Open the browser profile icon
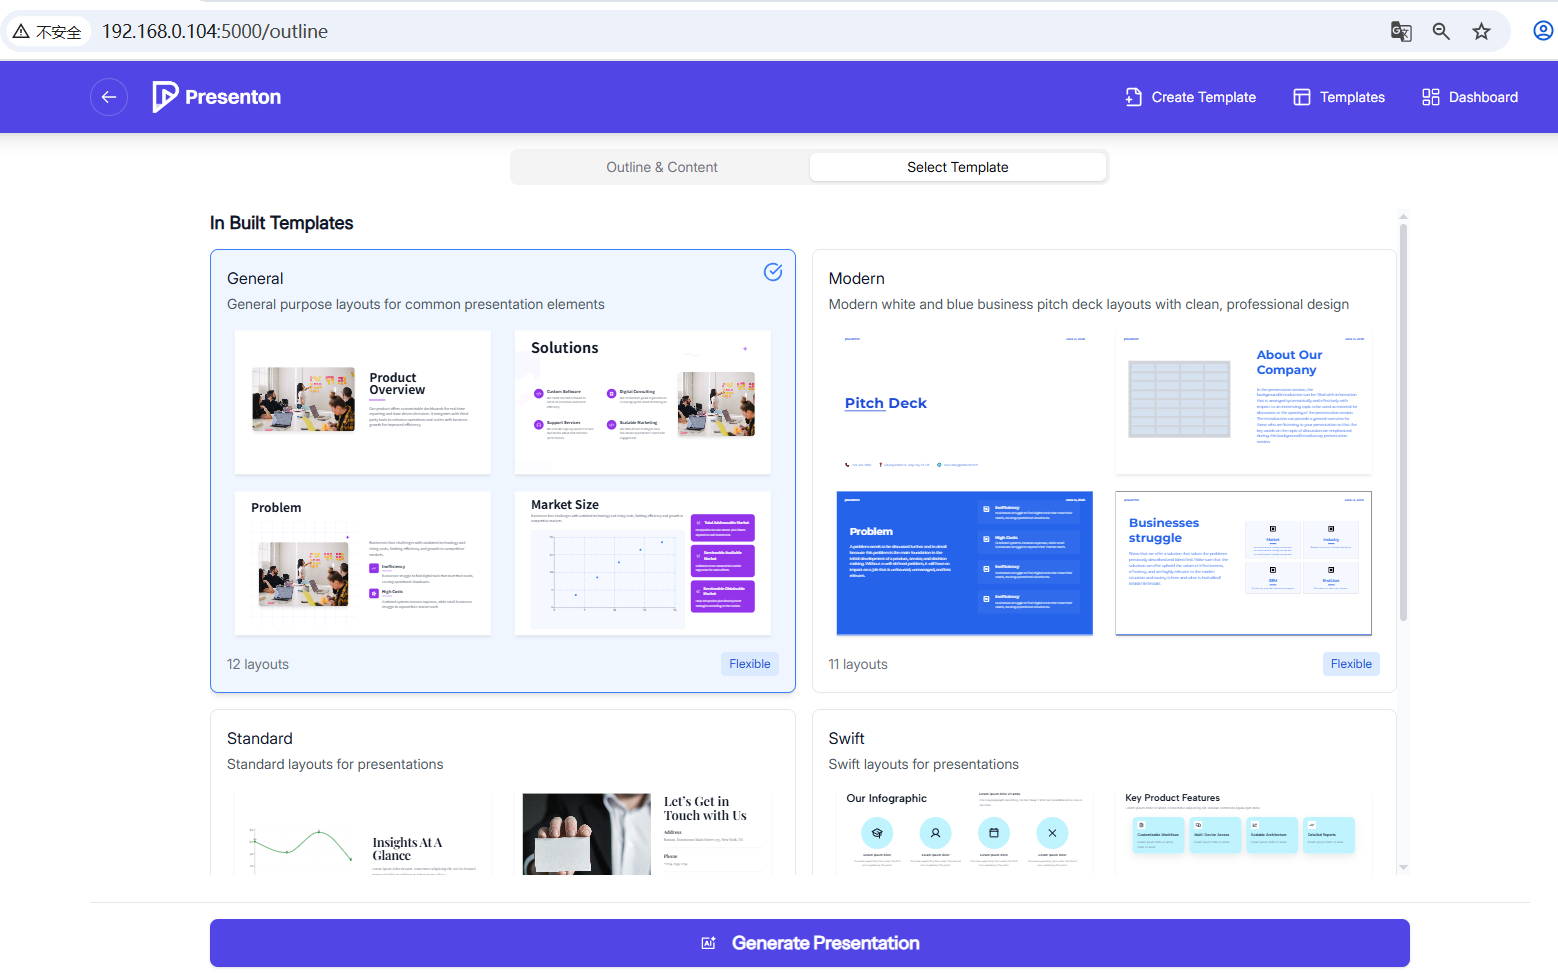 (1543, 31)
